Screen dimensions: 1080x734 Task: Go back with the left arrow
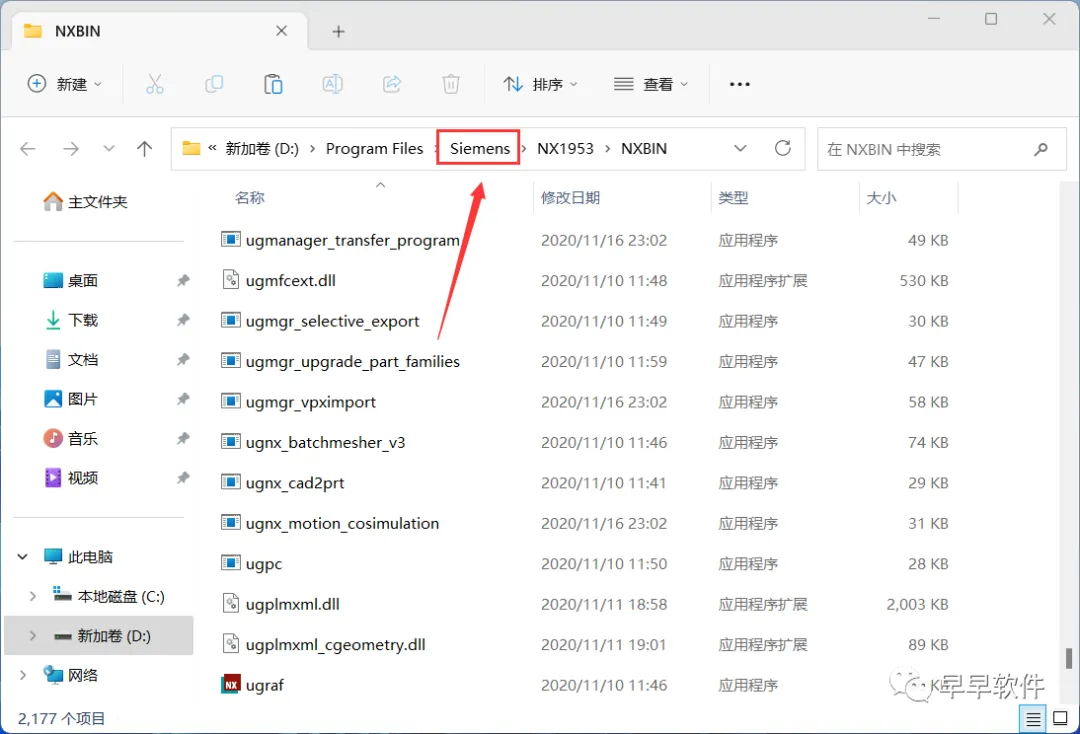pos(28,149)
